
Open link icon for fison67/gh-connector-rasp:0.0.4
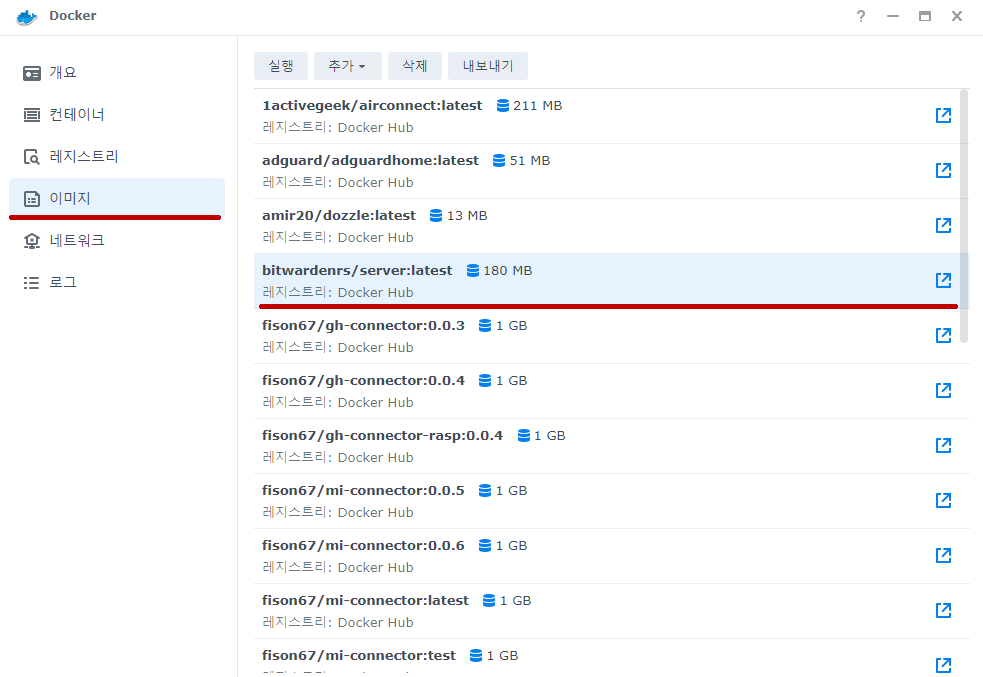point(944,446)
